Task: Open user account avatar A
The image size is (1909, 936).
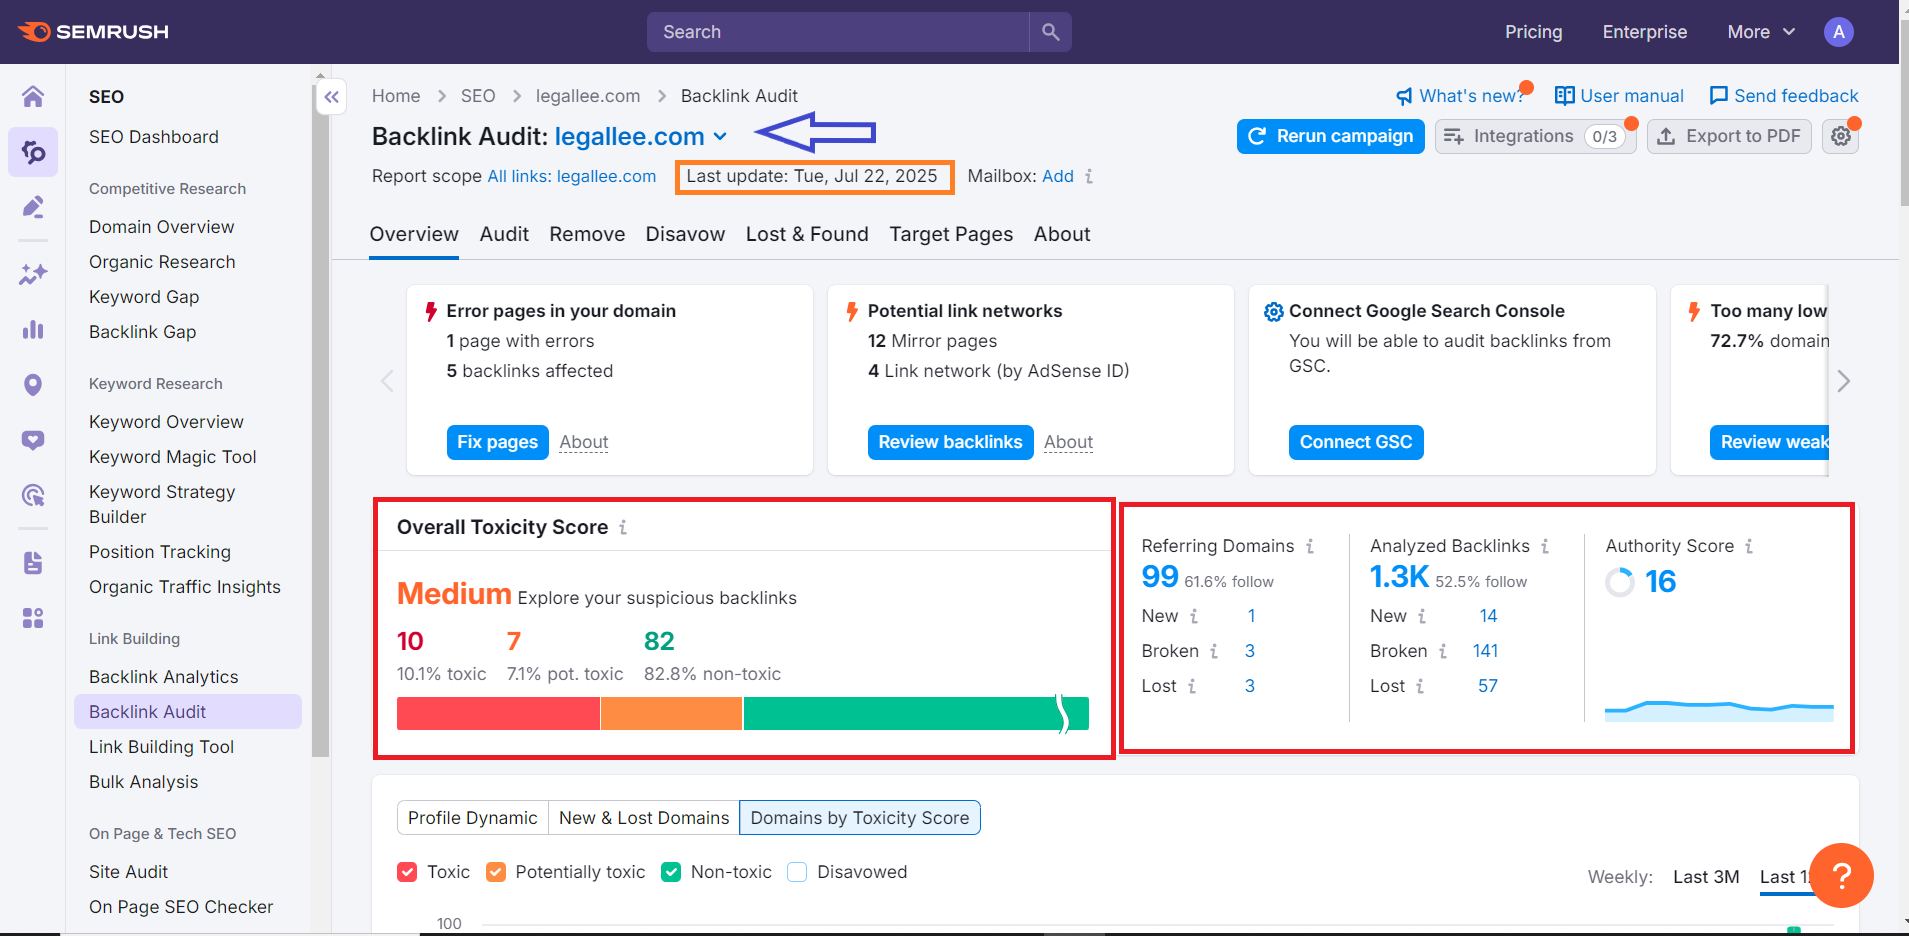Action: 1838,32
